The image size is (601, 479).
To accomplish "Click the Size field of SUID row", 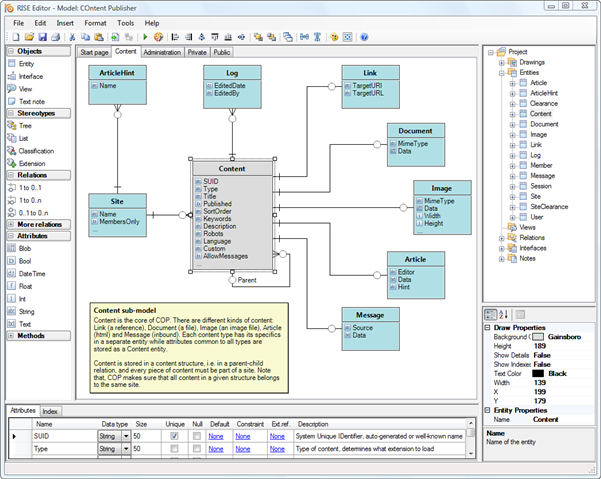I will coord(146,436).
